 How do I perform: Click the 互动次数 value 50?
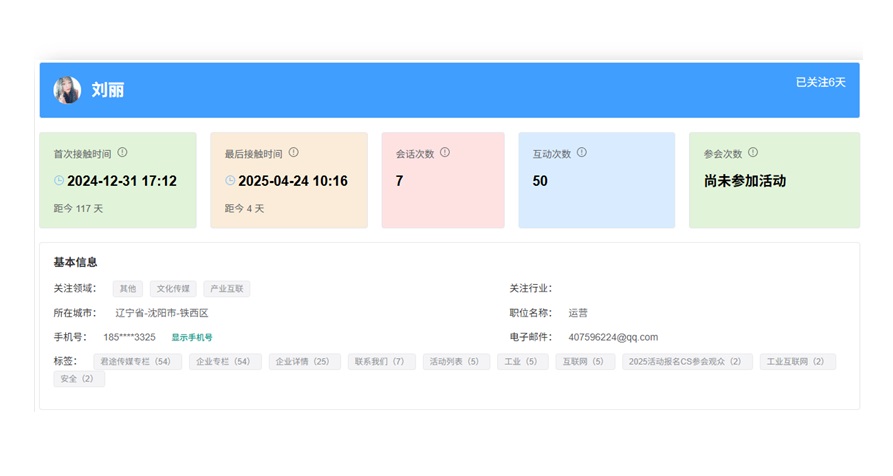coord(540,181)
